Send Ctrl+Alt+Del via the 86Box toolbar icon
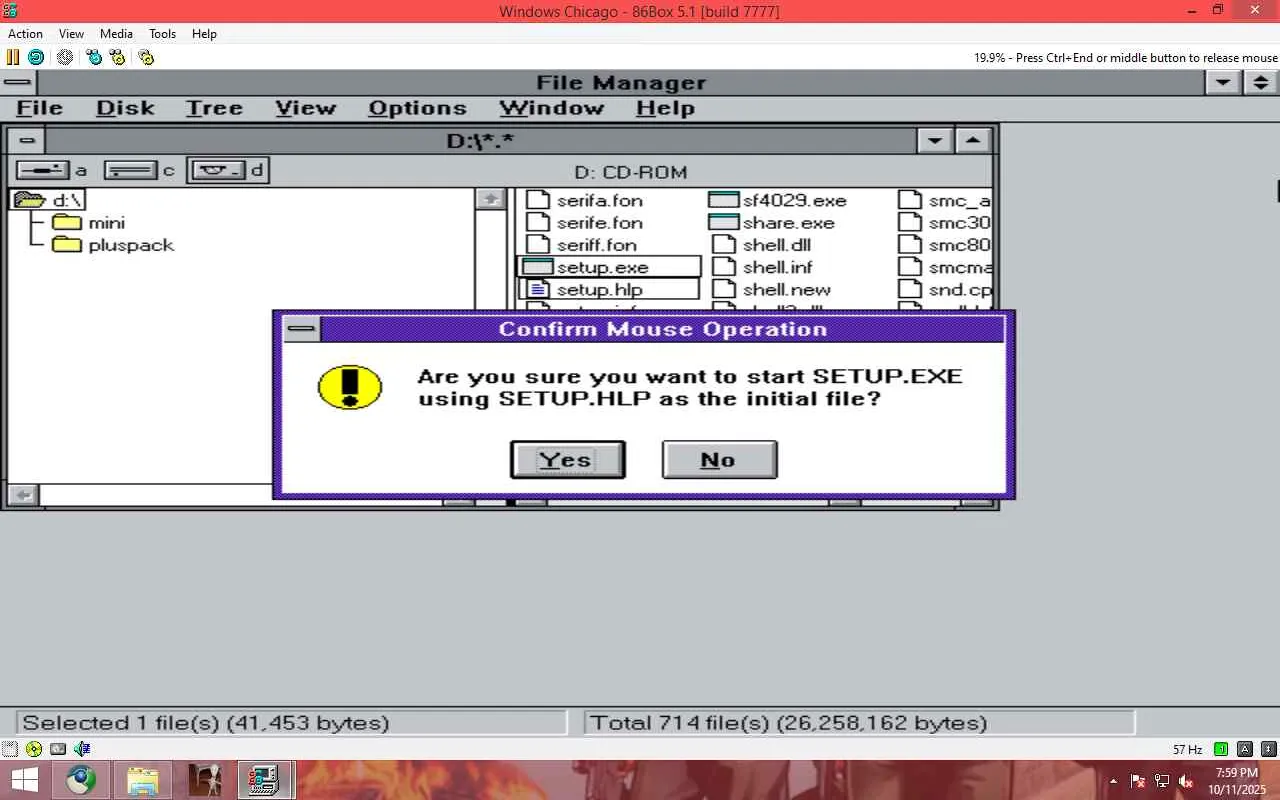 coord(94,57)
